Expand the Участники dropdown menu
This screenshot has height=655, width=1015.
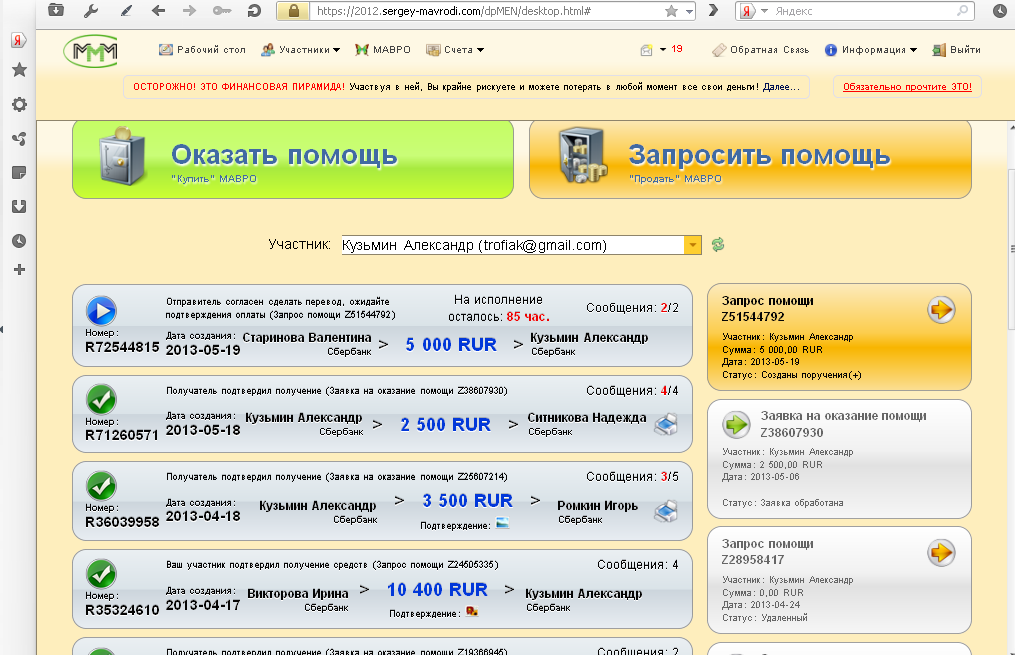[x=300, y=50]
